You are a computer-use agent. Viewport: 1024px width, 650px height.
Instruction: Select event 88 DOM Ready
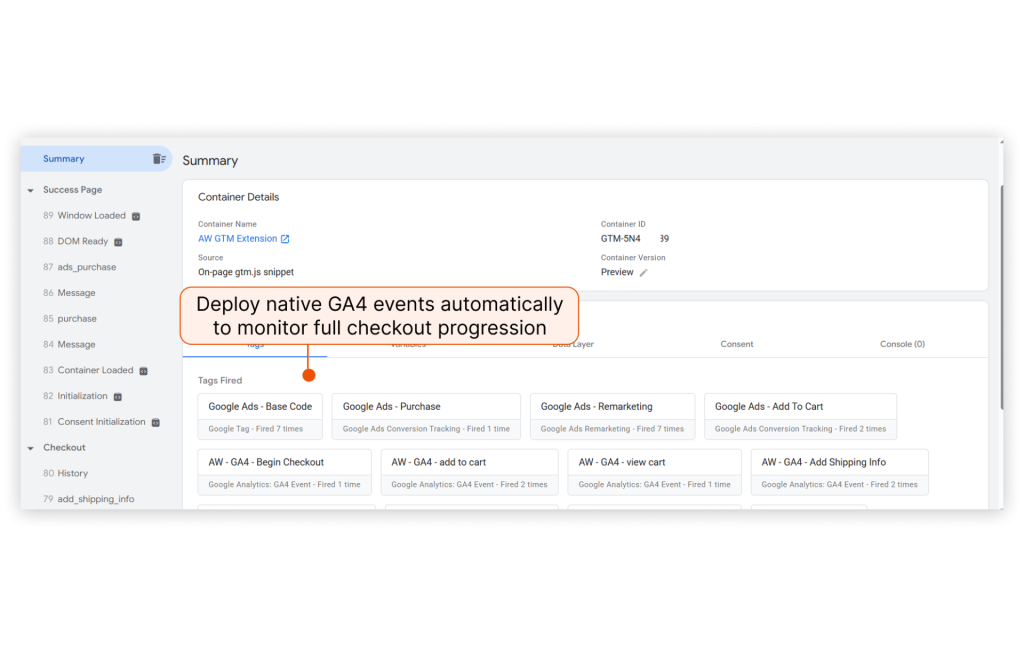coord(76,241)
